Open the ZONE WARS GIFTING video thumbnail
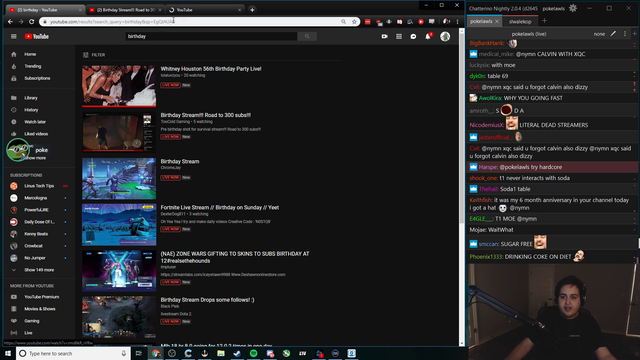Image resolution: width=640 pixels, height=360 pixels. [119, 271]
